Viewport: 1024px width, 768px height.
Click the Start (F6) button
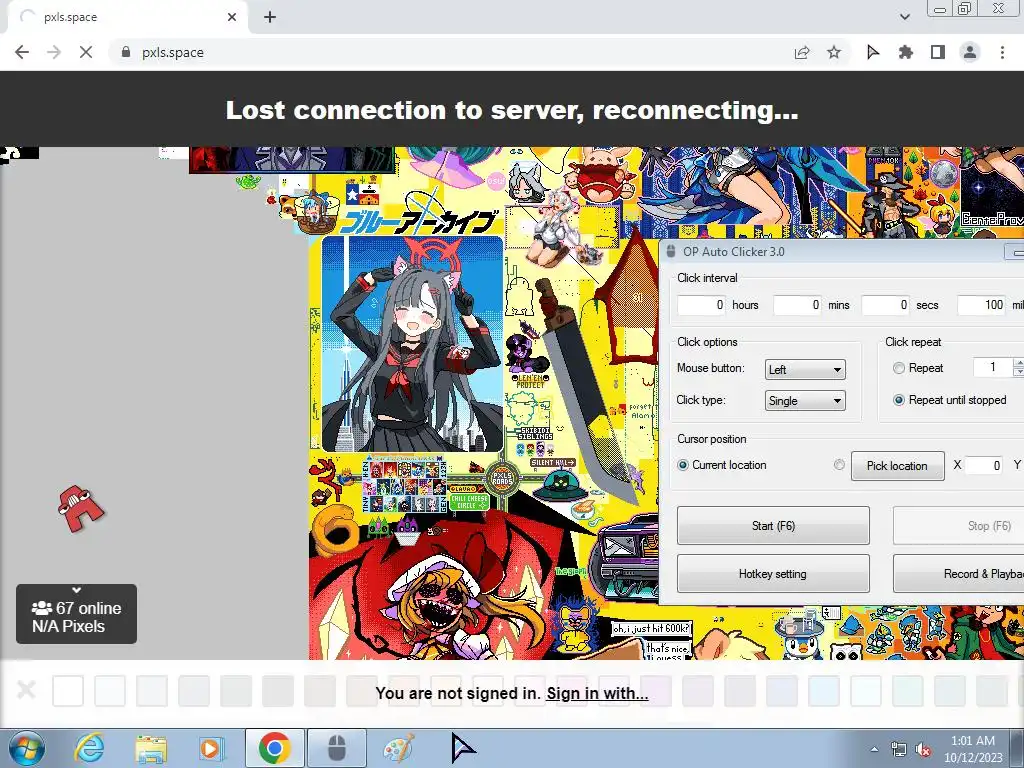(x=773, y=526)
